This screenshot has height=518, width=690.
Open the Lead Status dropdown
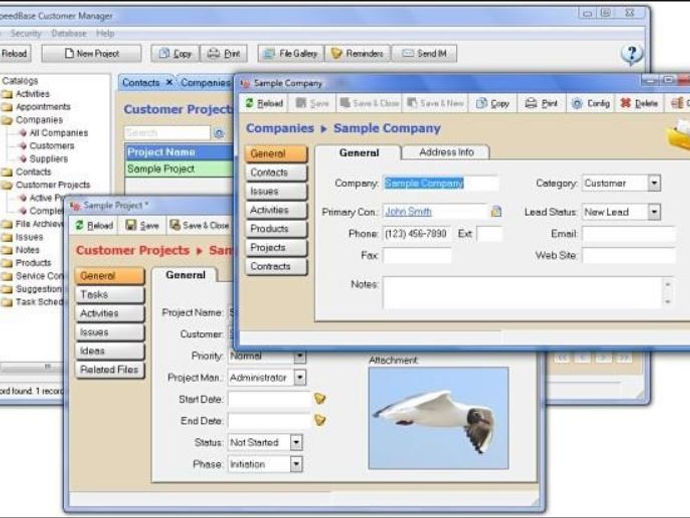[654, 212]
